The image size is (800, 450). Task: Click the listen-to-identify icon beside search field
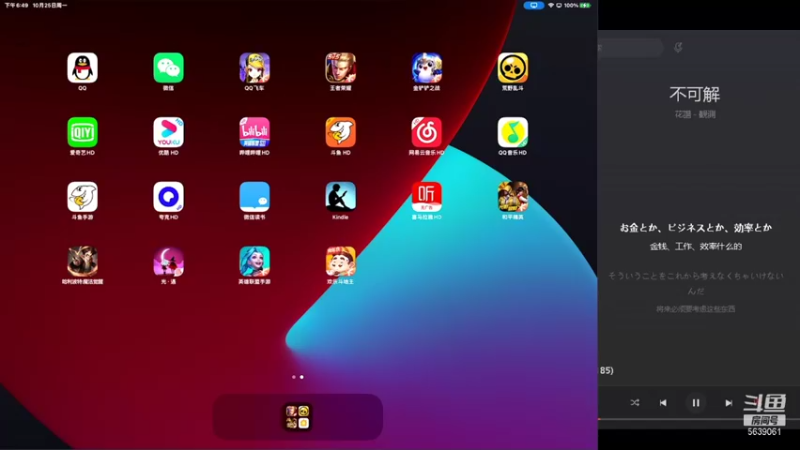pyautogui.click(x=678, y=47)
